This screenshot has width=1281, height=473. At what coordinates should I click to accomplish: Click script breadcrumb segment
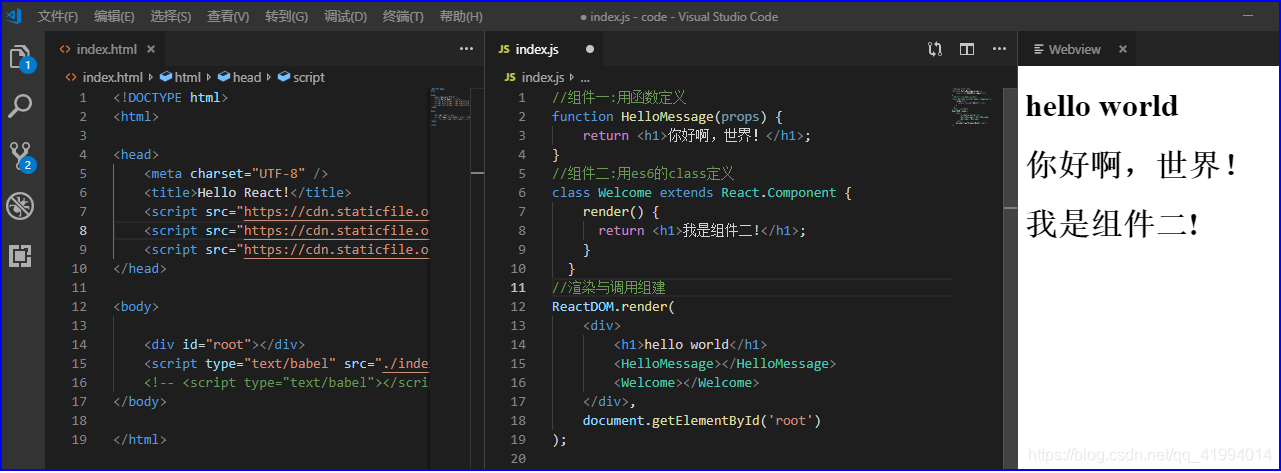tap(309, 77)
